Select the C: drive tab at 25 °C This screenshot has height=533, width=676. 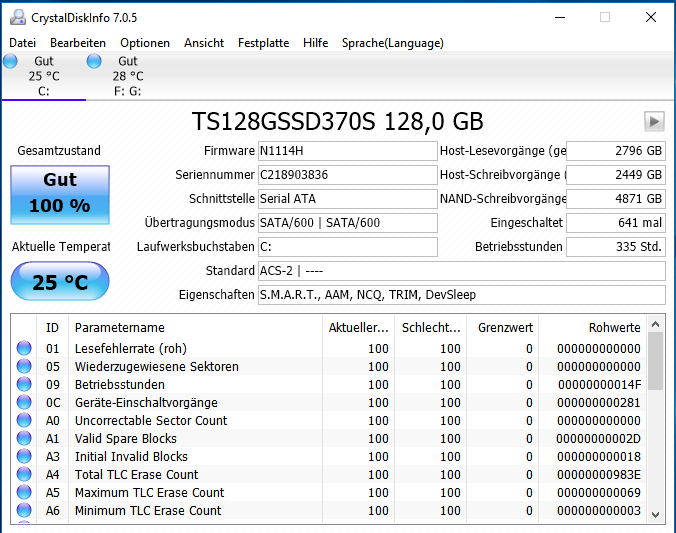coord(44,76)
